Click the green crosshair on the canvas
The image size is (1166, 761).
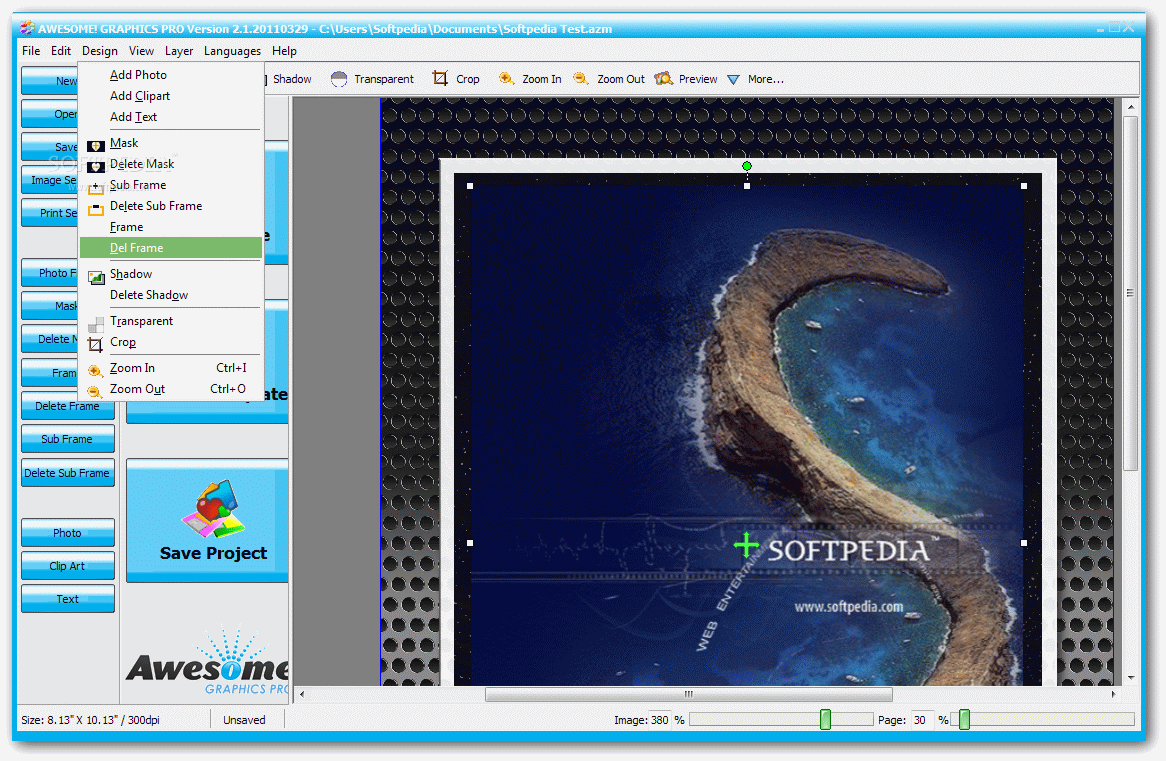click(x=746, y=545)
